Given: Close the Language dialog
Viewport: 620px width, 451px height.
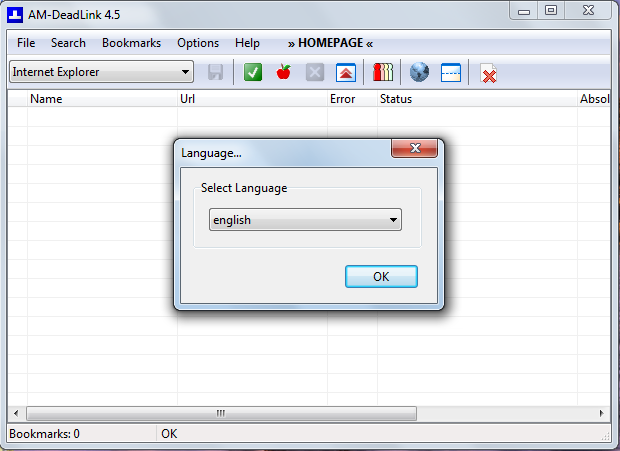Looking at the screenshot, I should (414, 148).
